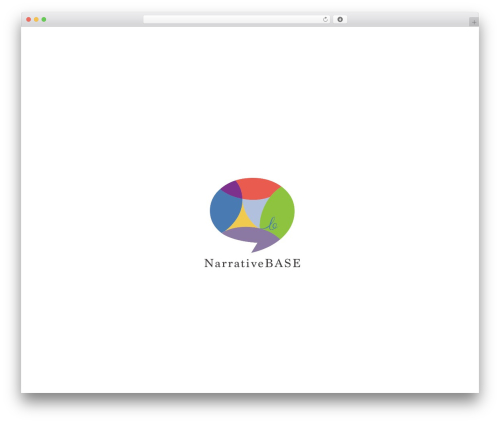
Task: Click the round dark icon button beside address bar
Action: [x=340, y=19]
